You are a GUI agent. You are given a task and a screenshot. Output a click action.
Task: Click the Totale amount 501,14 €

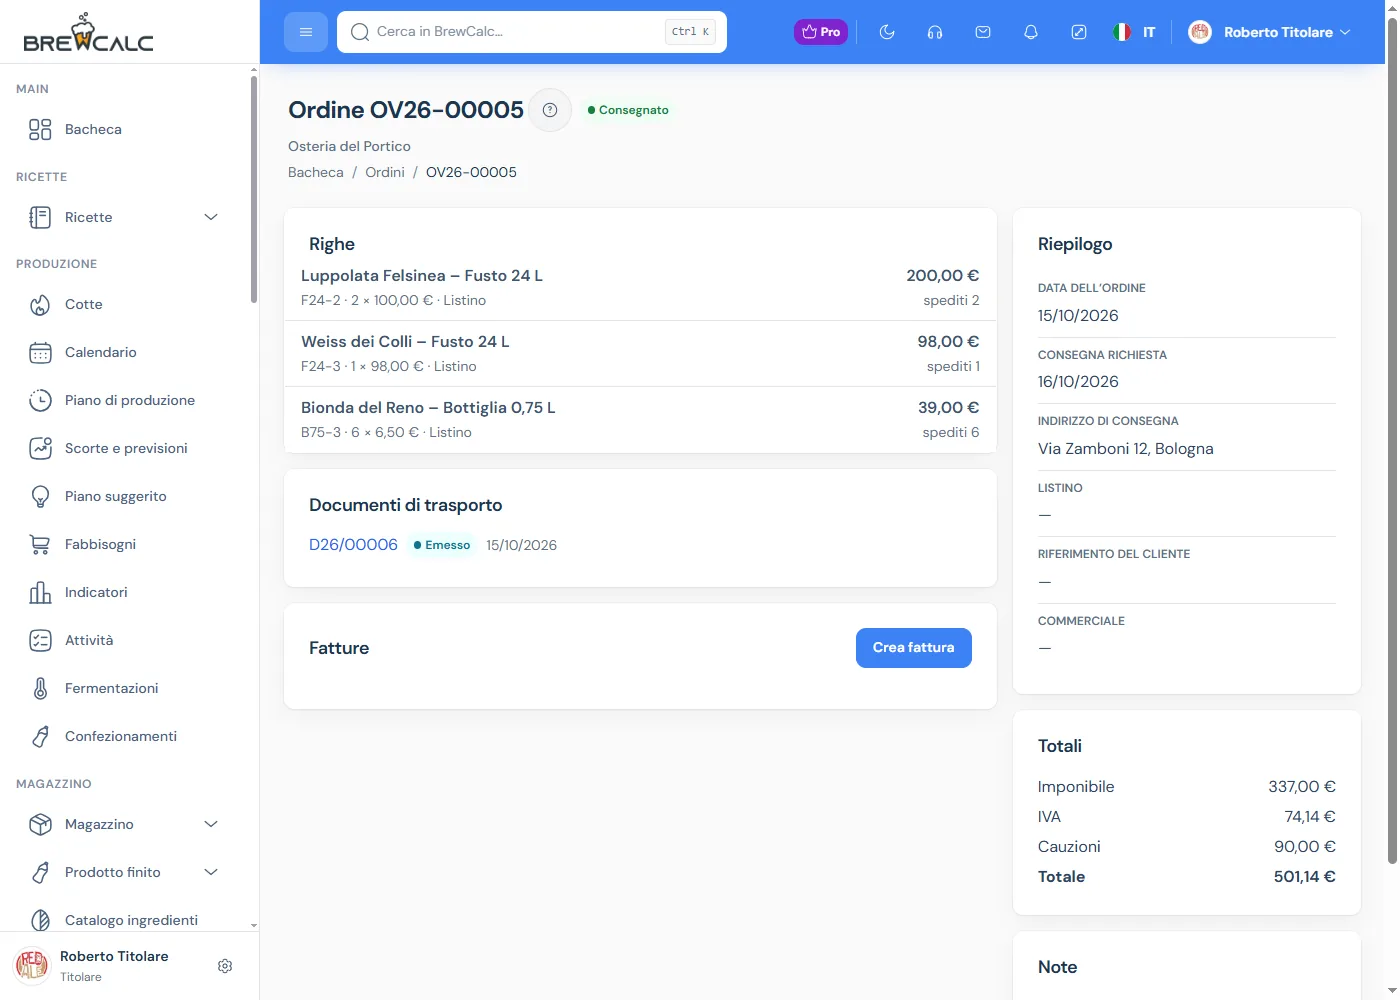click(x=1305, y=877)
